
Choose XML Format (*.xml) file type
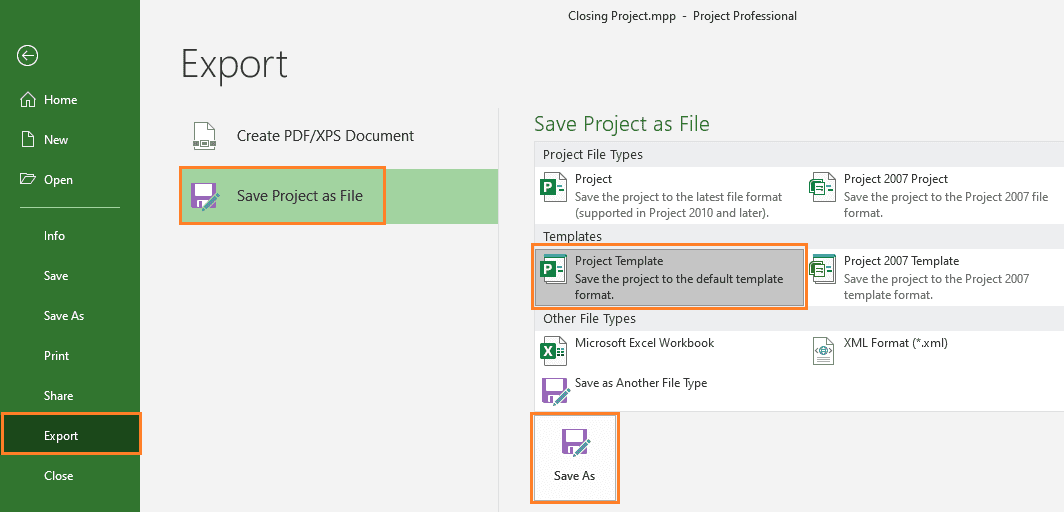[x=935, y=351]
